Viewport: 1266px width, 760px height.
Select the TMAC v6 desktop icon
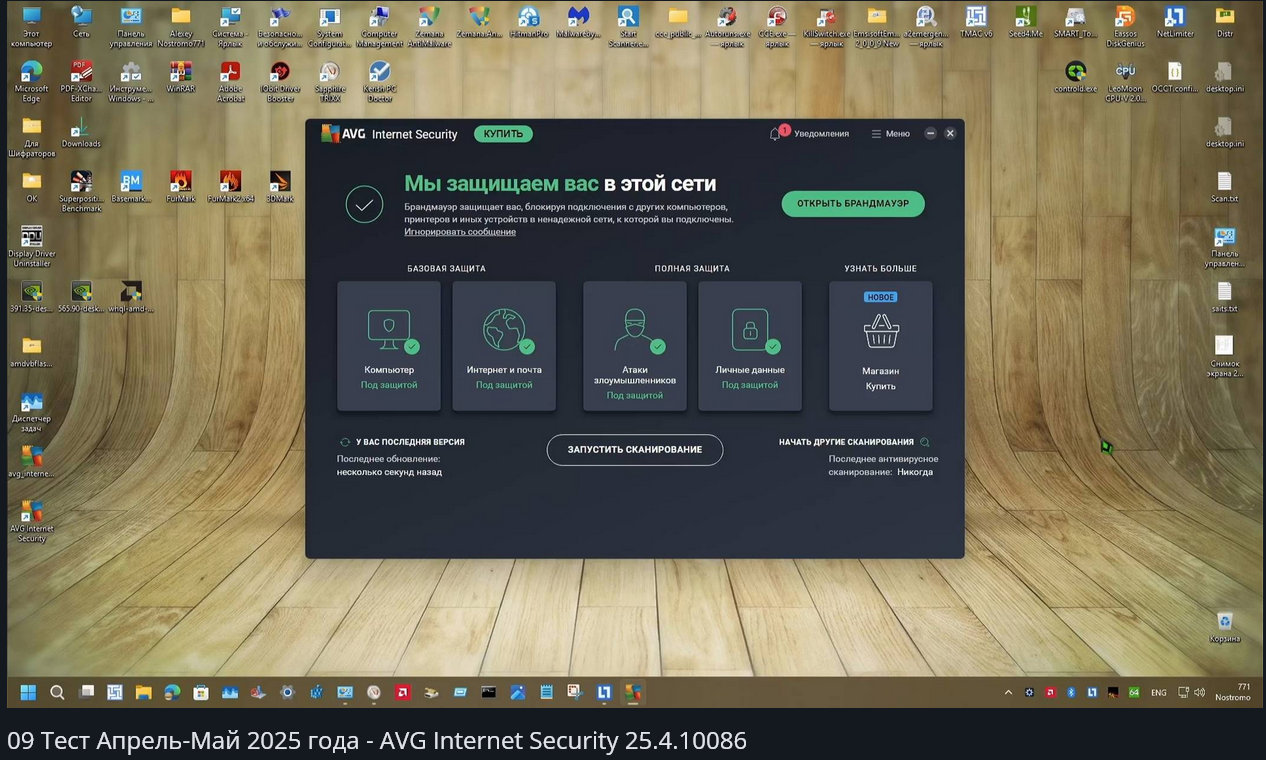(976, 22)
